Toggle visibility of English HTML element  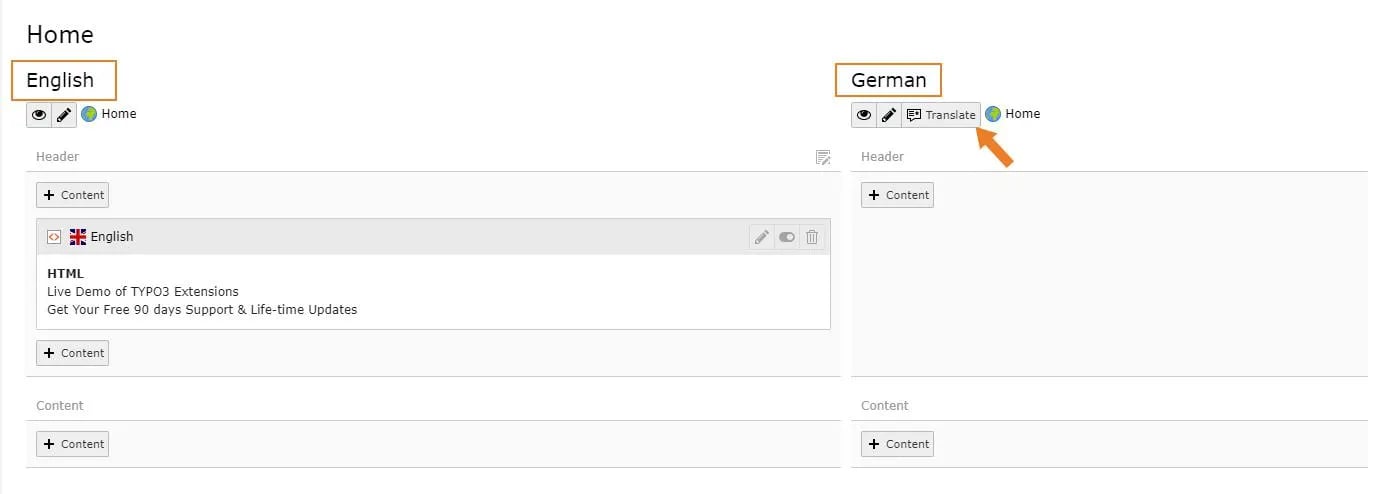coord(787,237)
